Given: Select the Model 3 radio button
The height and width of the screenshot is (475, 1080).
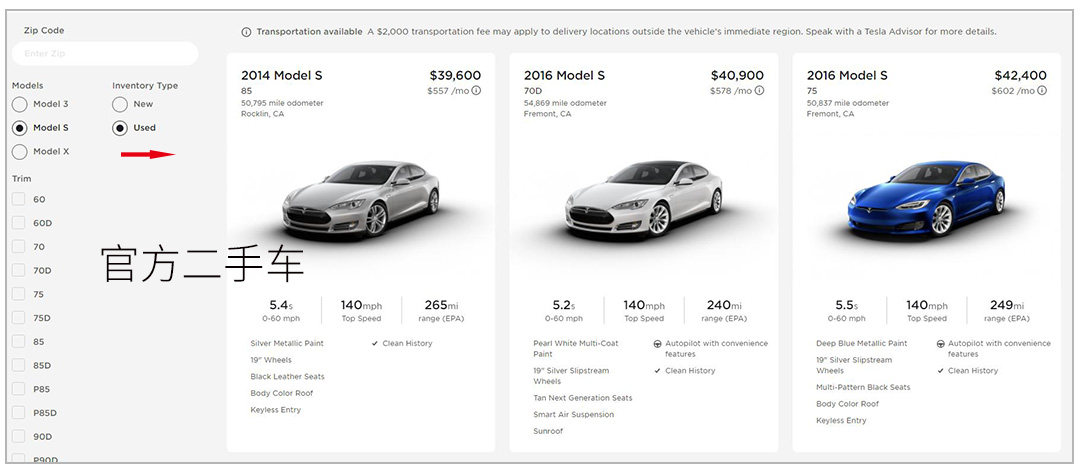Looking at the screenshot, I should [20, 104].
